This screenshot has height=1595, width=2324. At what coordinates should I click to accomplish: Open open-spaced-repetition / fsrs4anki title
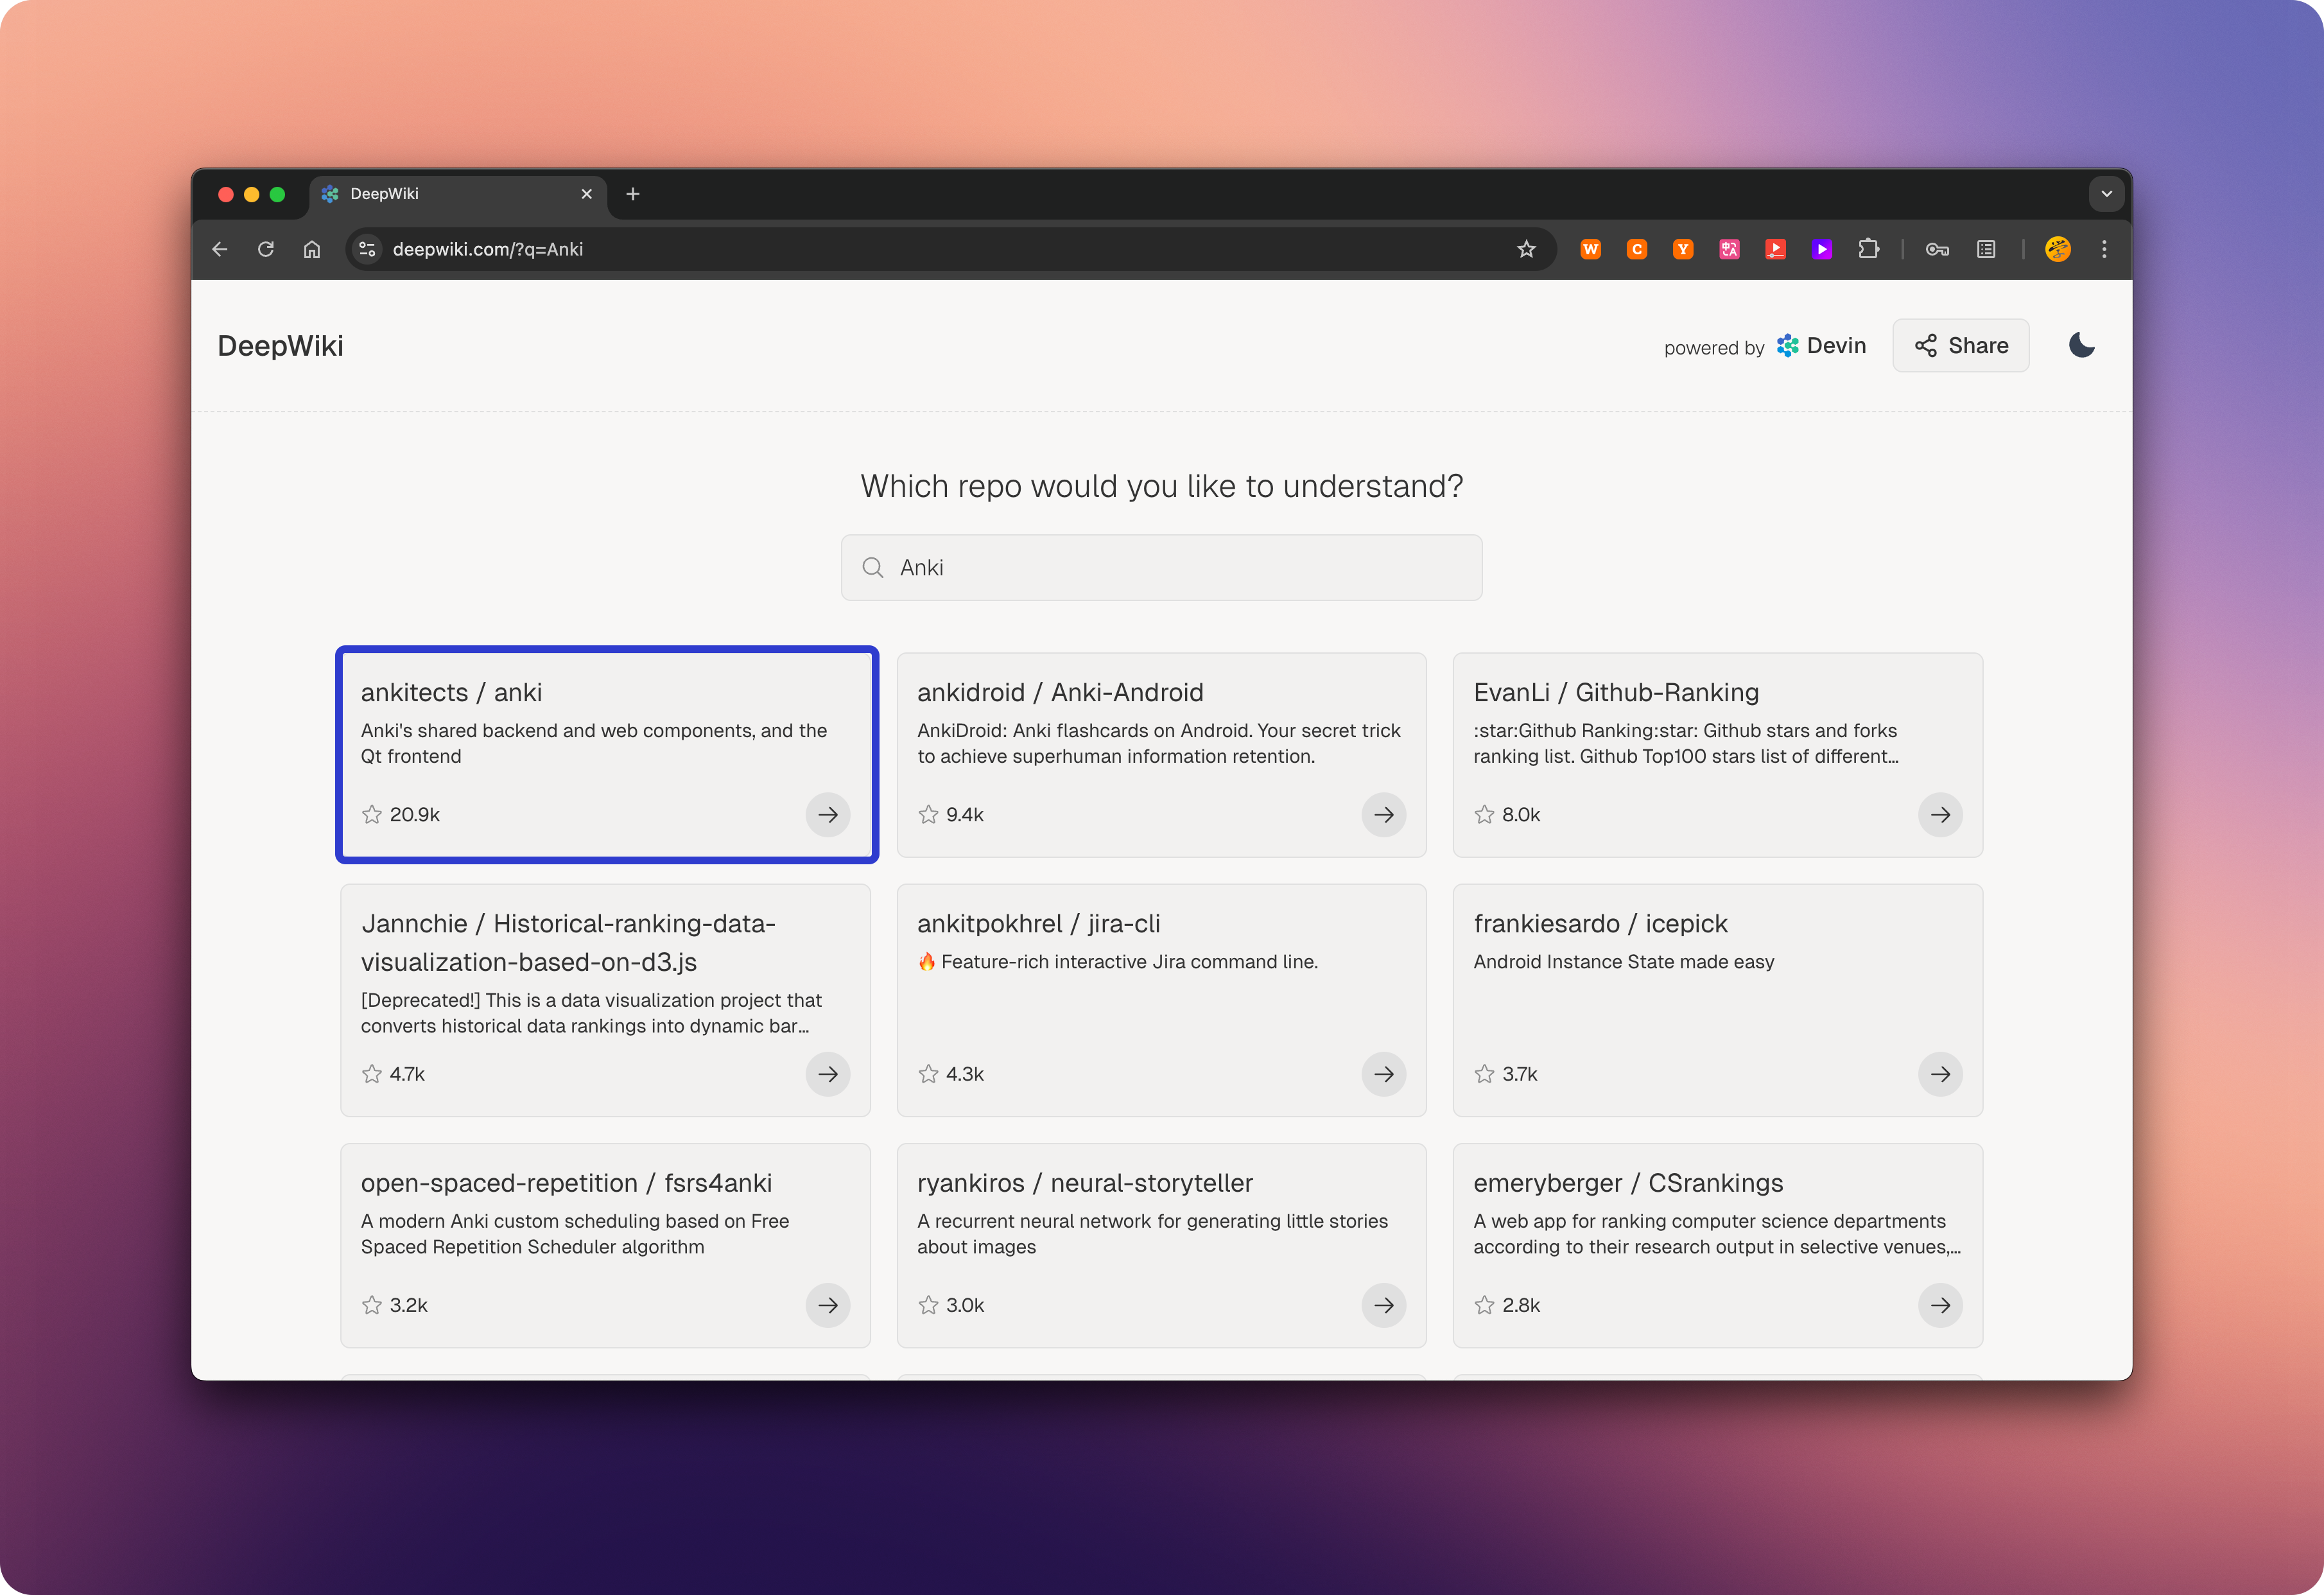(x=566, y=1183)
